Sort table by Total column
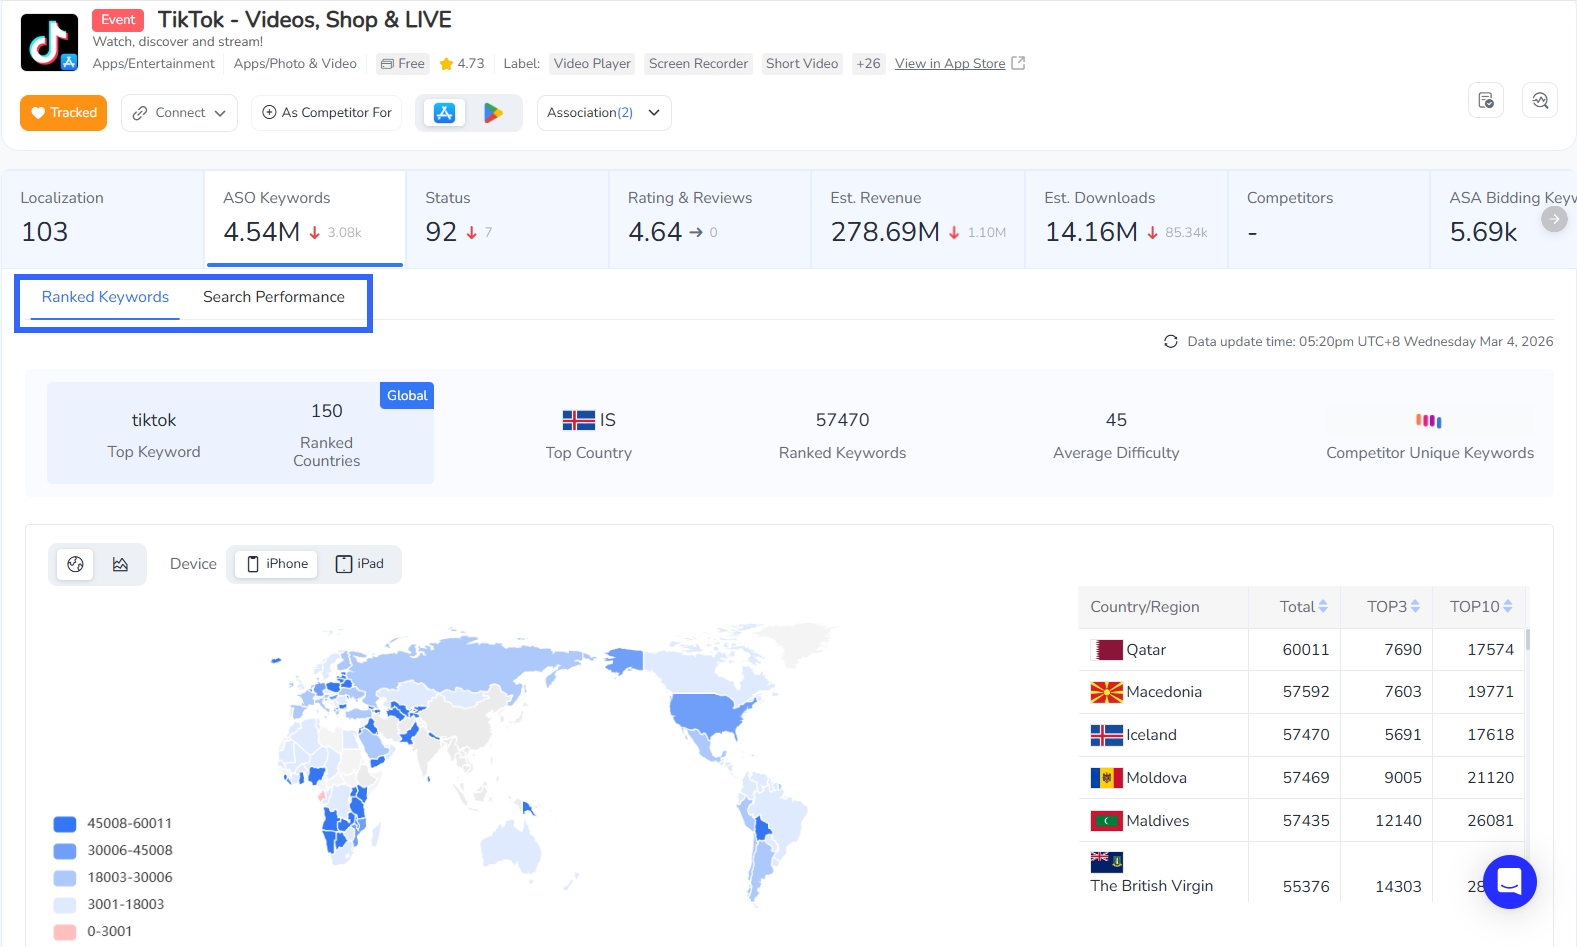 (1303, 607)
